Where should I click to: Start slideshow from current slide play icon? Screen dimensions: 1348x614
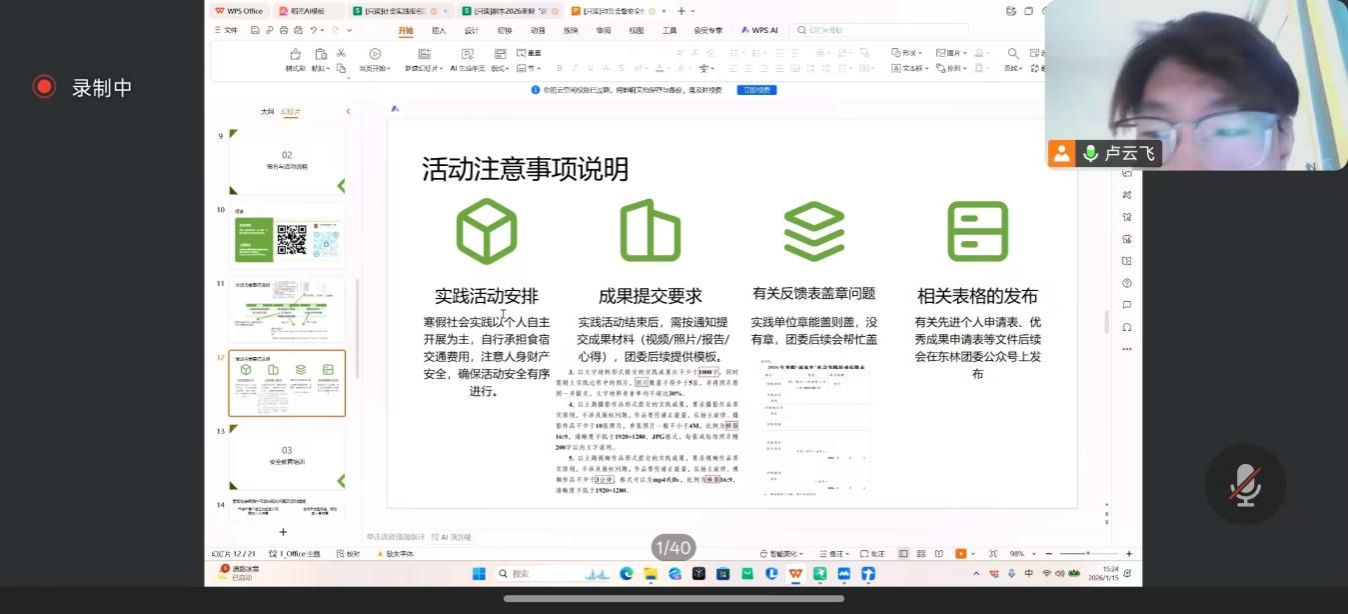click(x=375, y=54)
